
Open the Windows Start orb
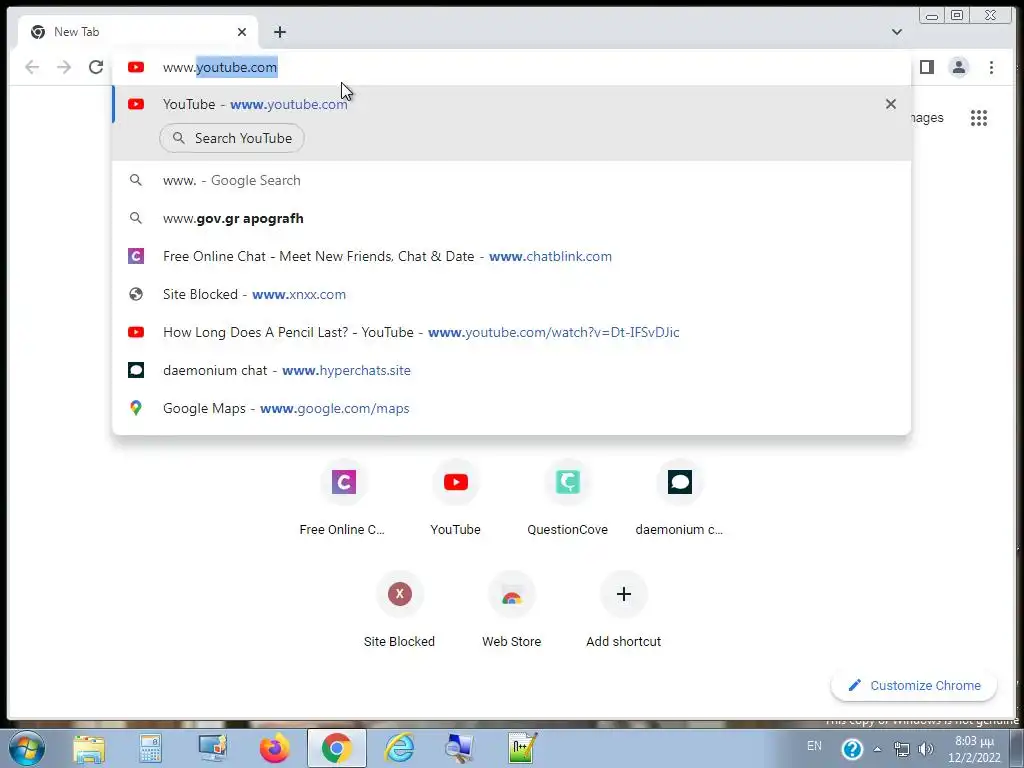[x=27, y=748]
